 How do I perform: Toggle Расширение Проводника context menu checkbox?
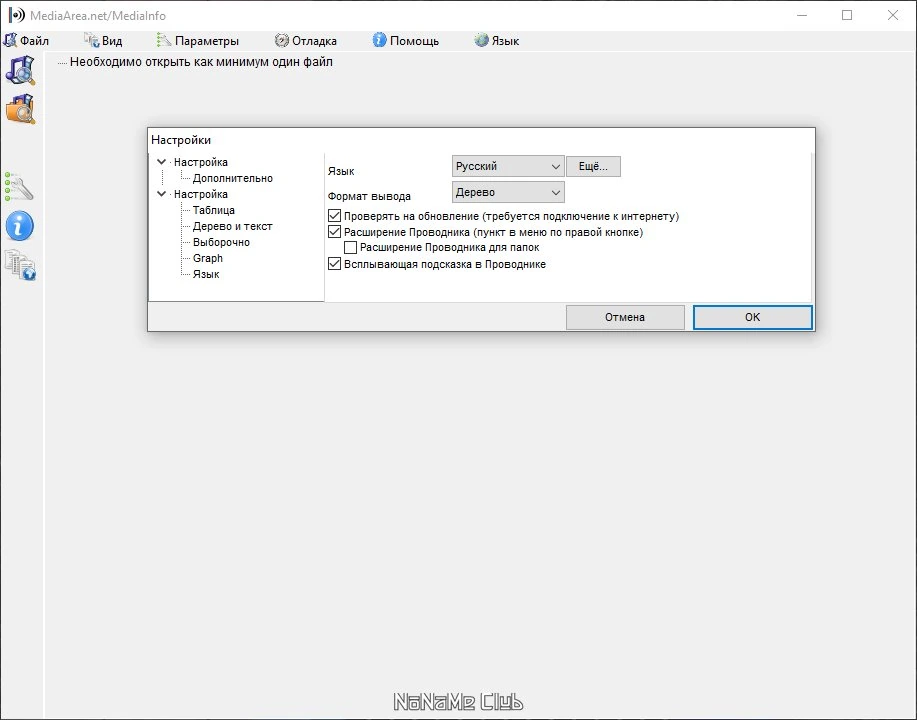[335, 232]
